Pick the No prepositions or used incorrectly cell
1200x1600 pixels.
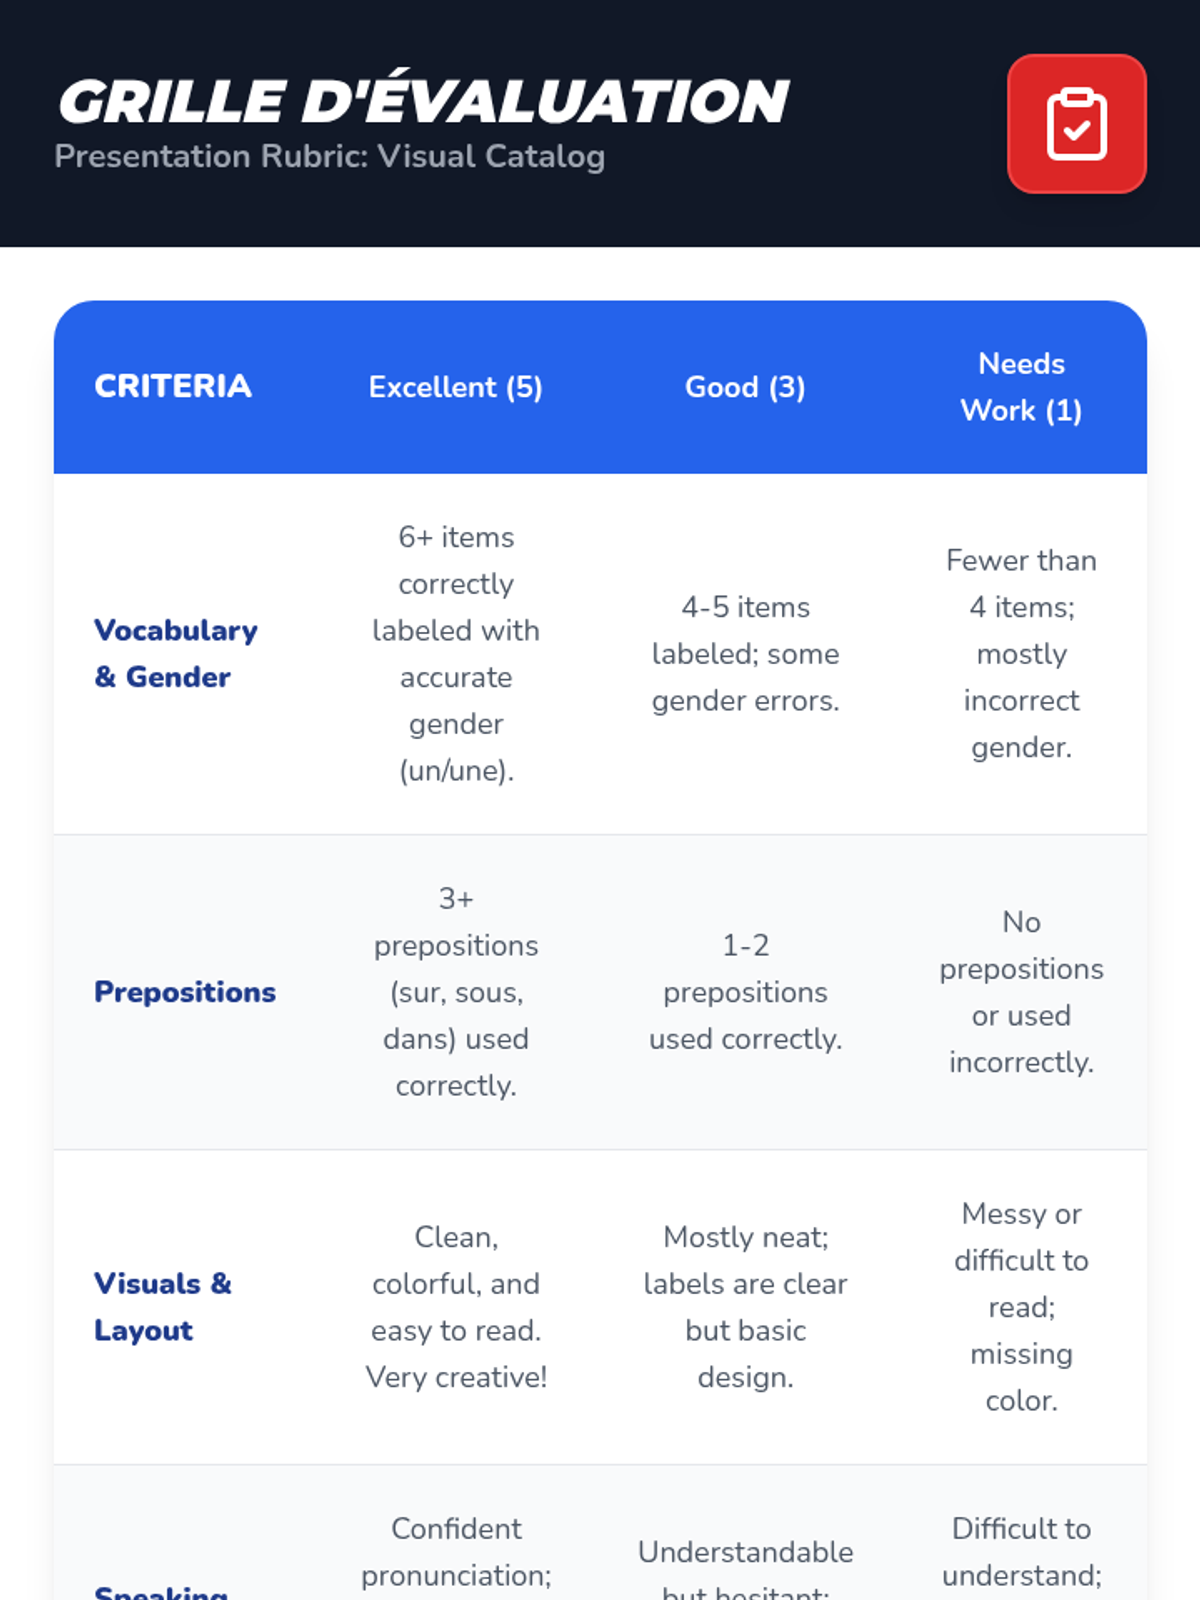(x=1021, y=992)
